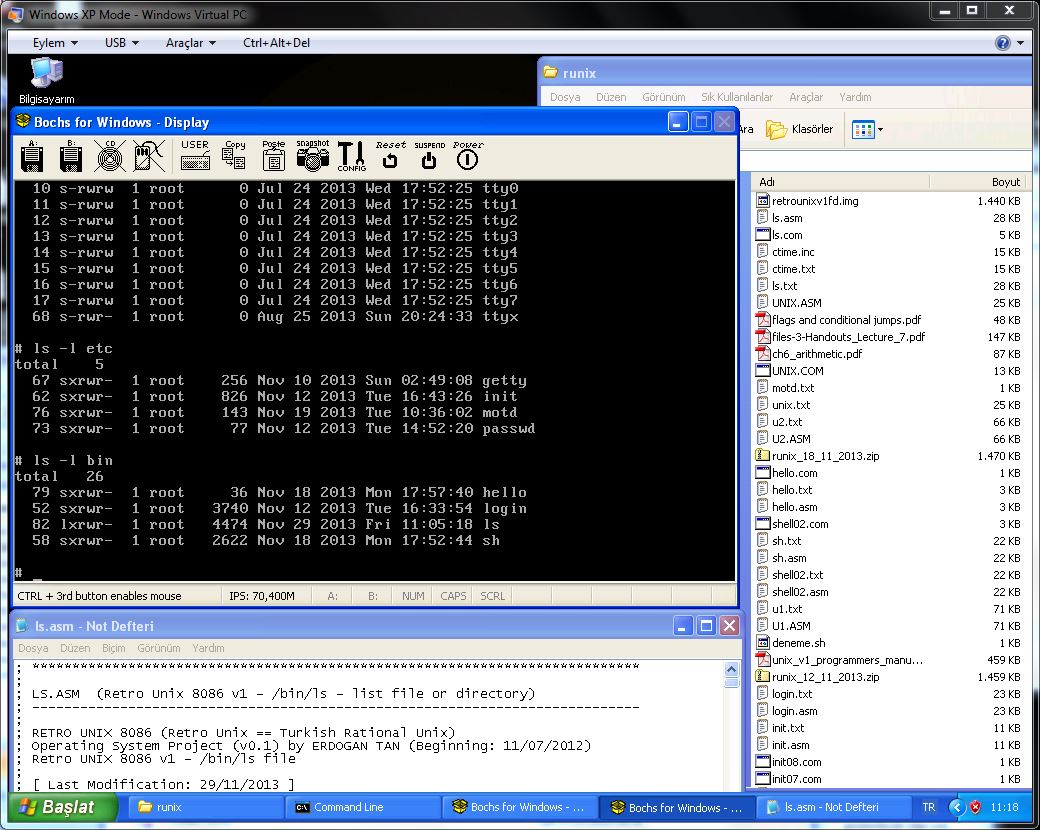Select flags and conditional jumps.pdf
The image size is (1040, 830).
click(x=839, y=320)
